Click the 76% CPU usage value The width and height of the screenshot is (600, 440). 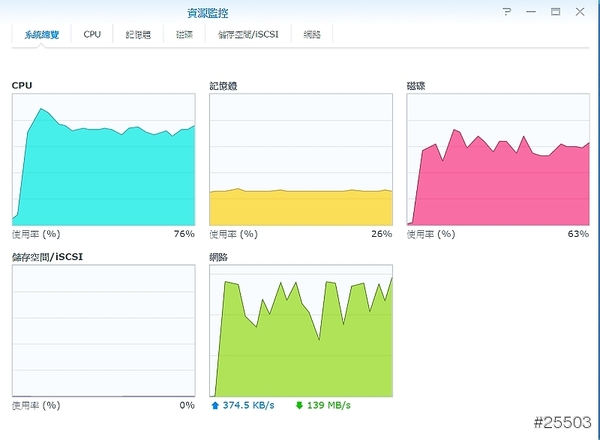[x=184, y=234]
